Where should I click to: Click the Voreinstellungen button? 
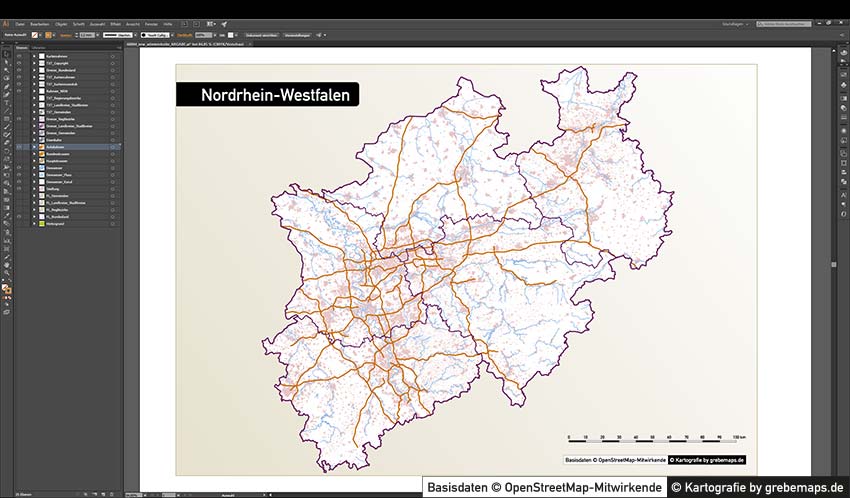tap(296, 35)
